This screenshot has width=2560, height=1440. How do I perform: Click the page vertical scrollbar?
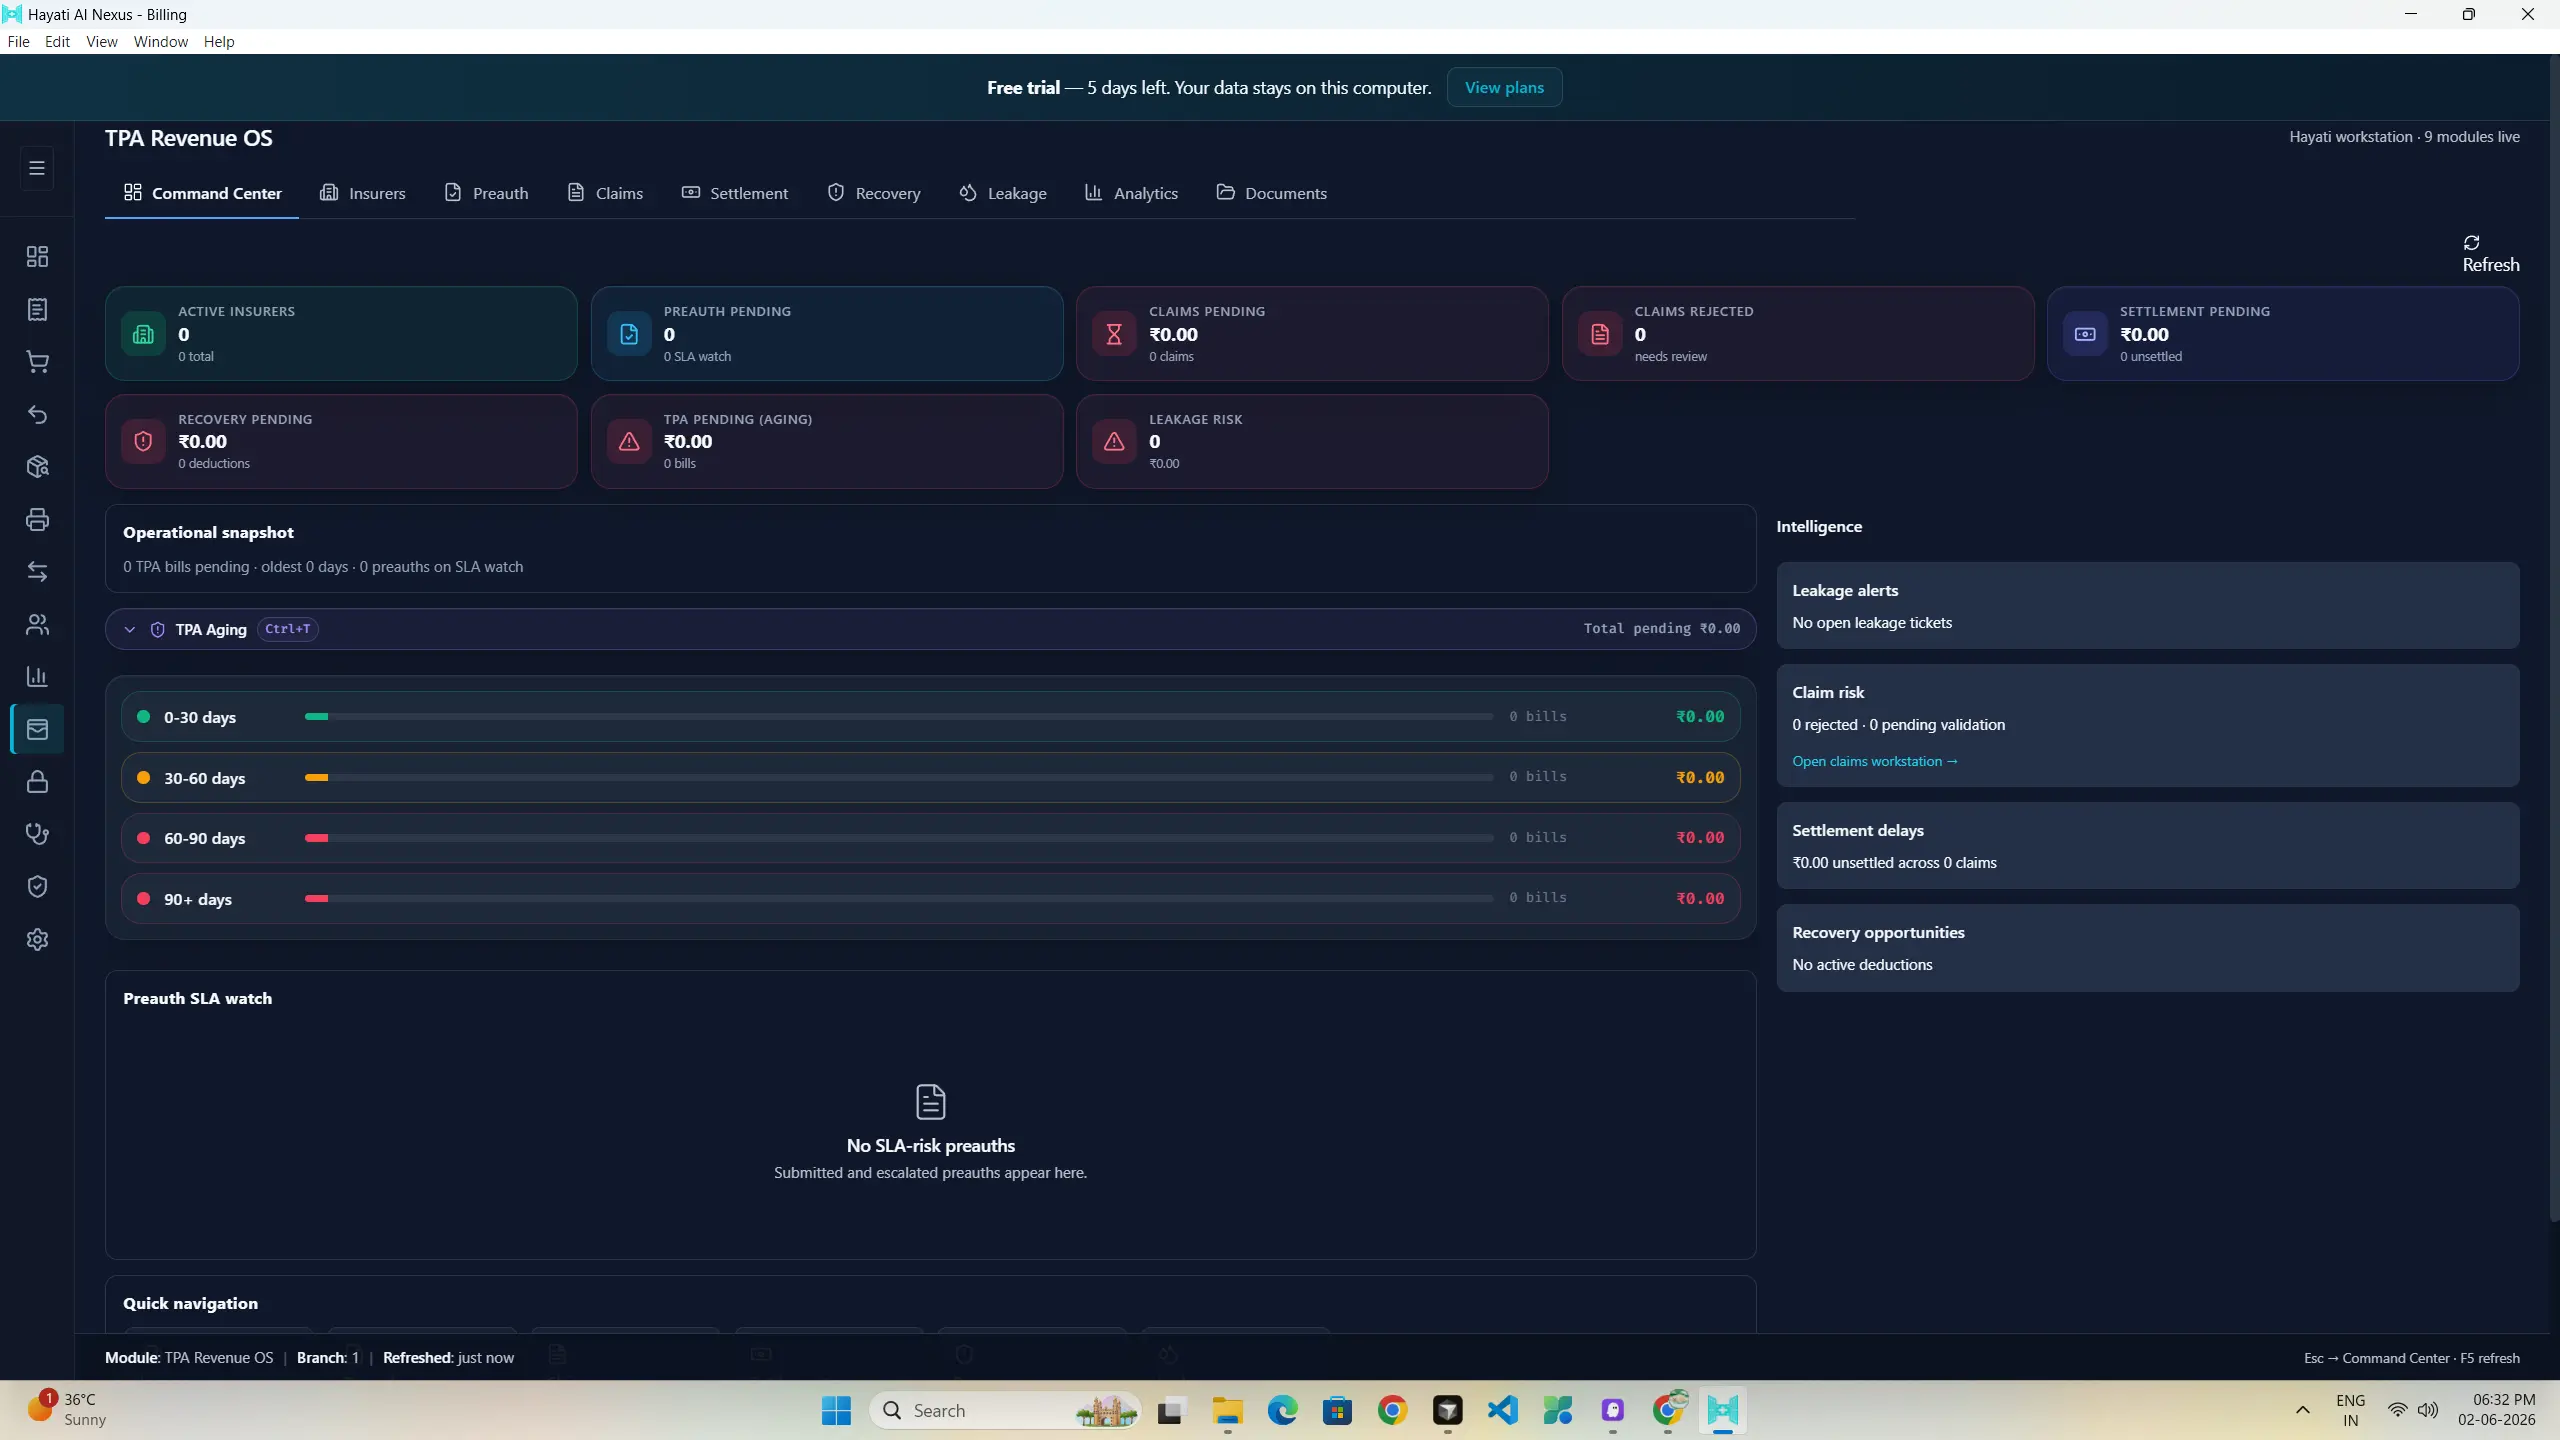2552,640
